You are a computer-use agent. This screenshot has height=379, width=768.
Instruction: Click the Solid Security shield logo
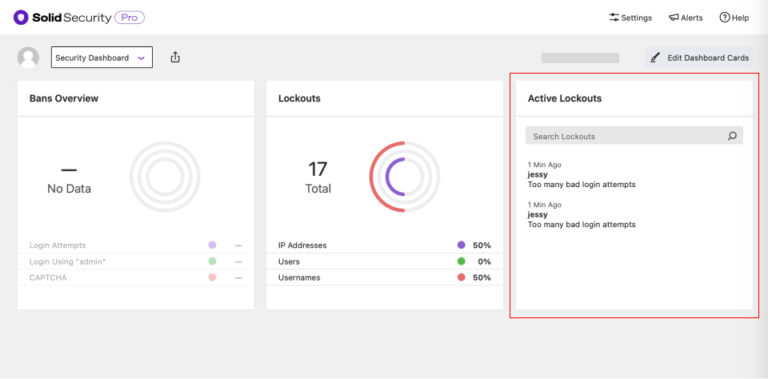pyautogui.click(x=21, y=18)
